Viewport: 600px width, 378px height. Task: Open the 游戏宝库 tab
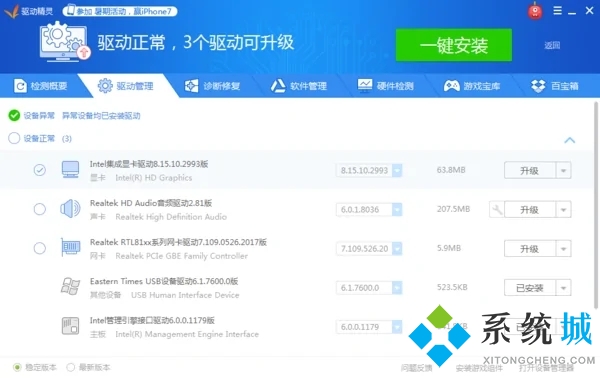tap(472, 86)
